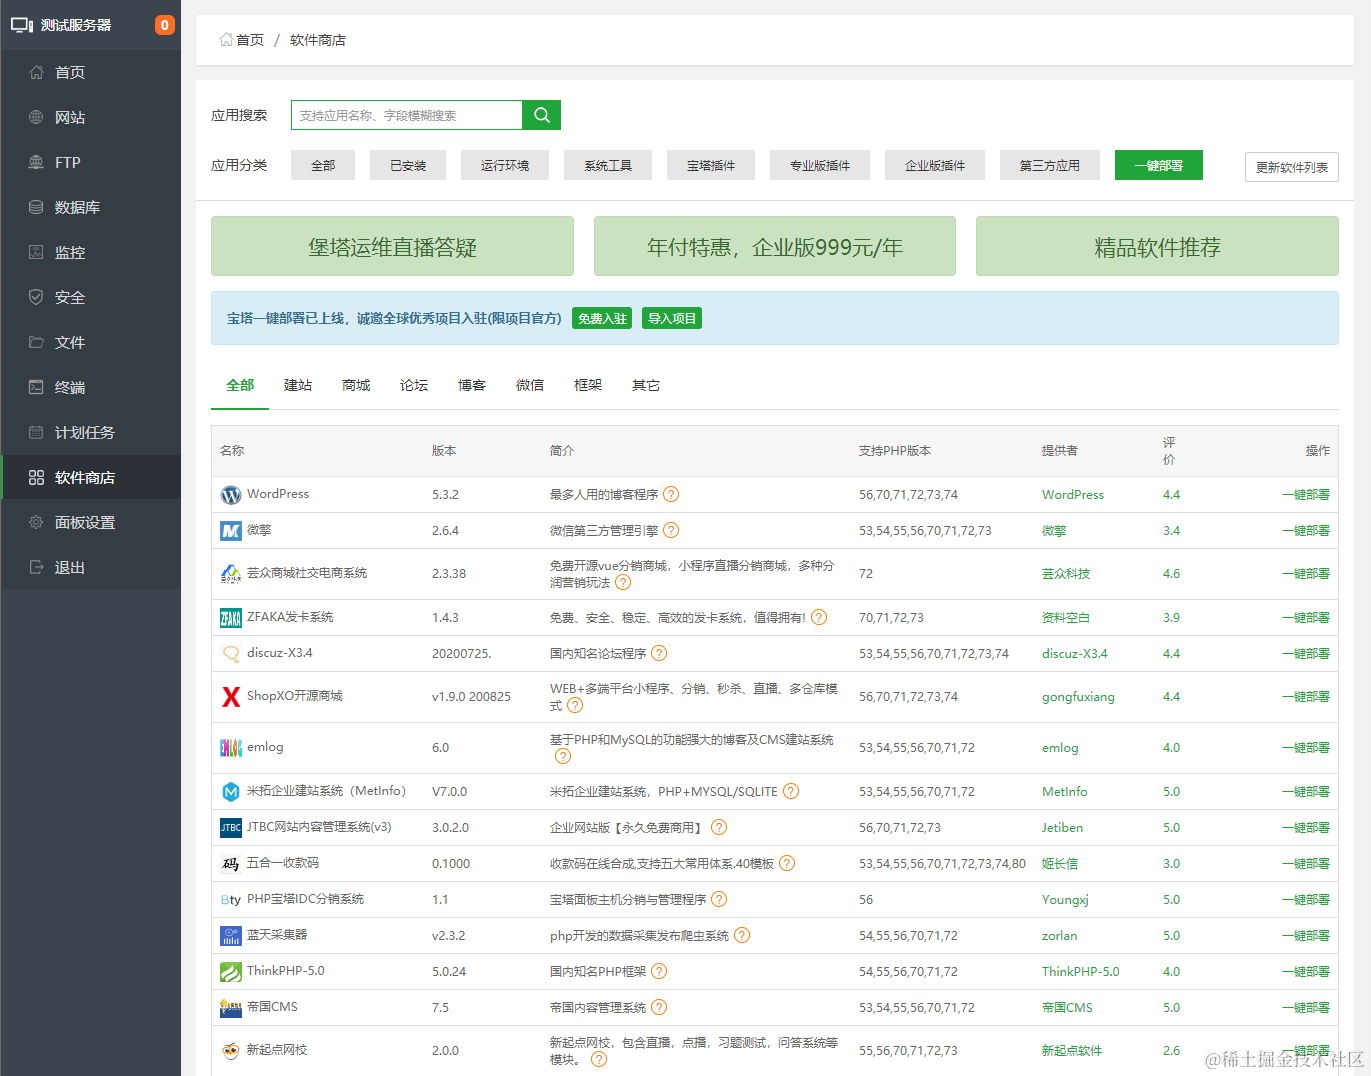Open 网站 in the sidebar
This screenshot has height=1076, width=1371.
[x=91, y=117]
